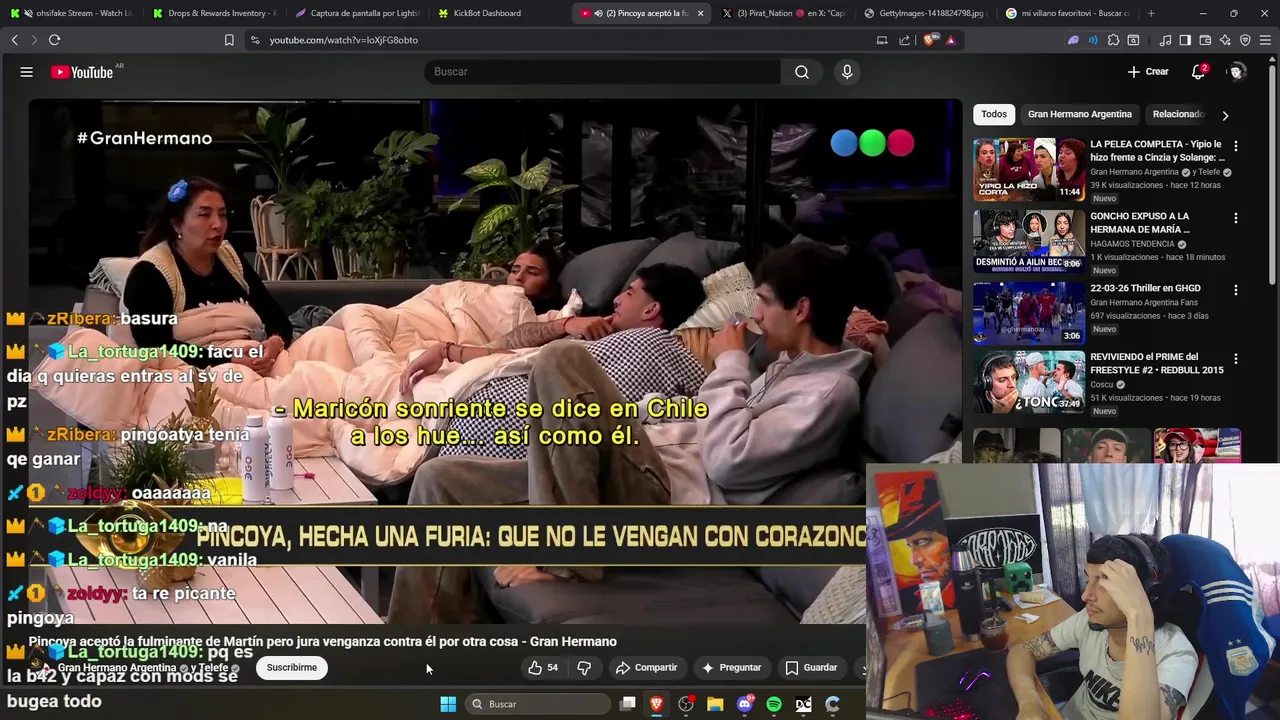
Task: Open Discord from the taskbar
Action: pyautogui.click(x=744, y=704)
